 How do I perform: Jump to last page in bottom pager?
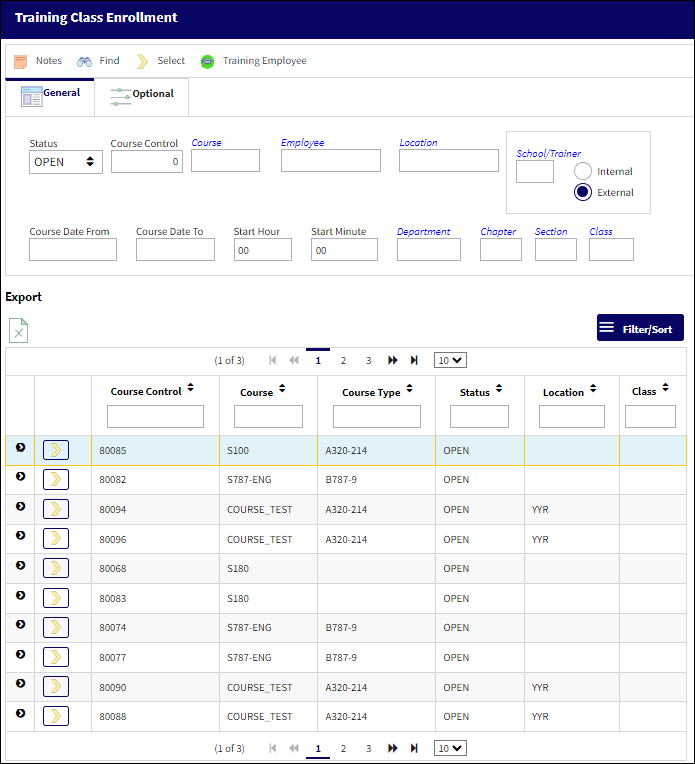(414, 748)
